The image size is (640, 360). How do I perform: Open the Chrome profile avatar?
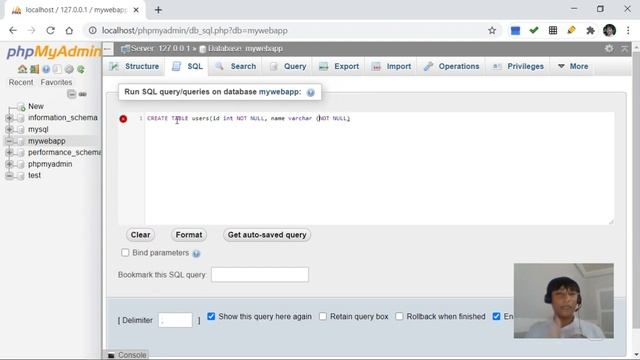(x=609, y=31)
